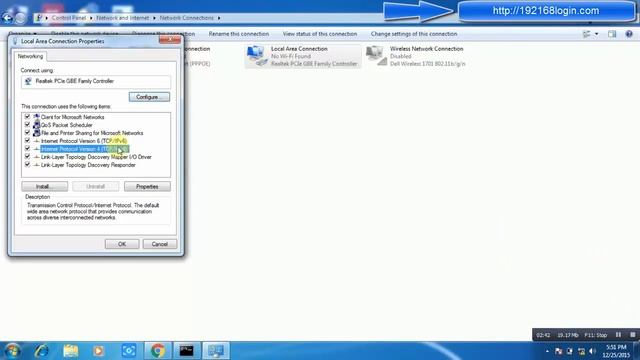Open the Windows Start button
This screenshot has height=360, width=640.
(12, 351)
